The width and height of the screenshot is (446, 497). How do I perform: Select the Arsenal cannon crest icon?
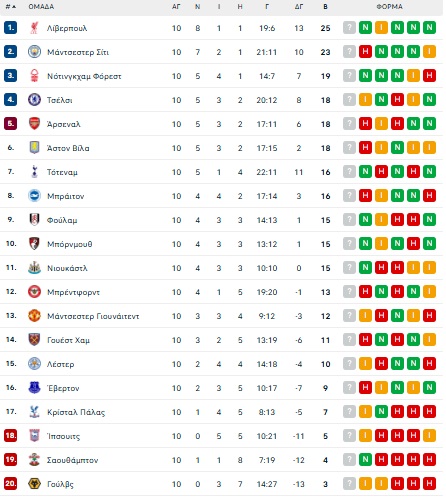point(34,124)
